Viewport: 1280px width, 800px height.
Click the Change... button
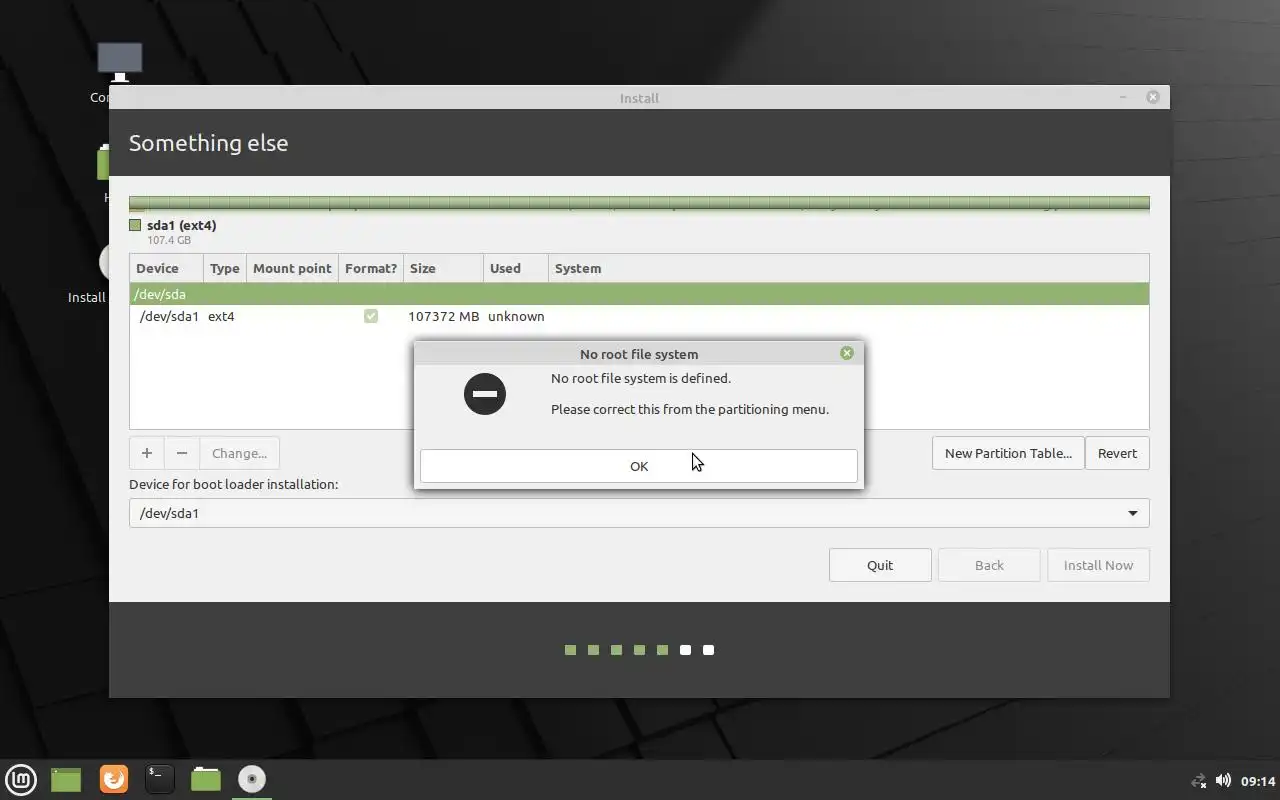(240, 453)
